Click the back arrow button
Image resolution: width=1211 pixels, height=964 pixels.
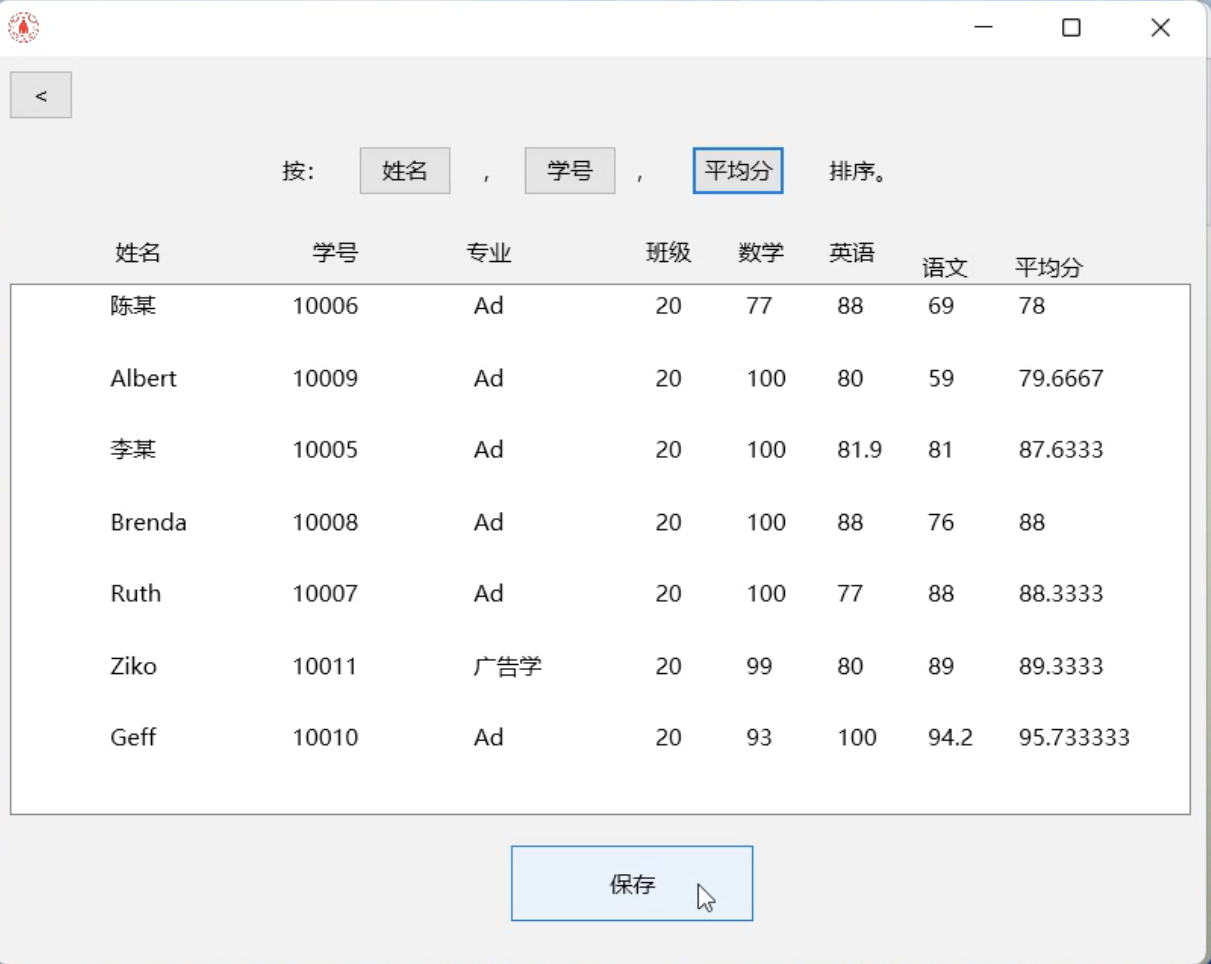point(41,95)
